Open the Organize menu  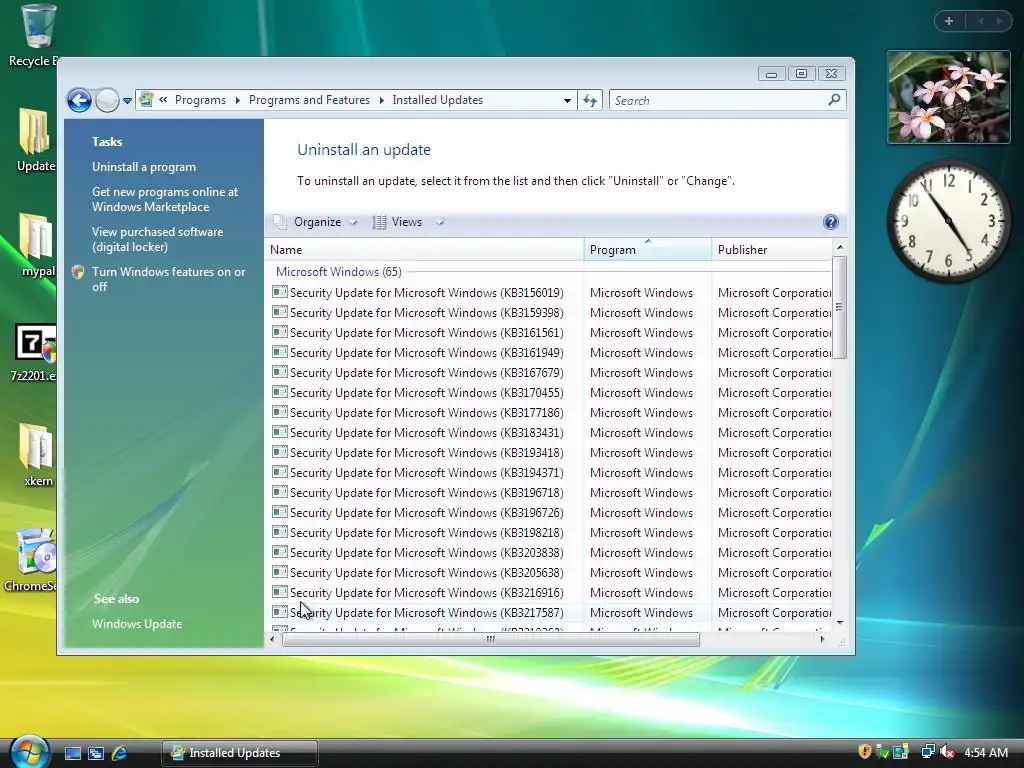317,222
